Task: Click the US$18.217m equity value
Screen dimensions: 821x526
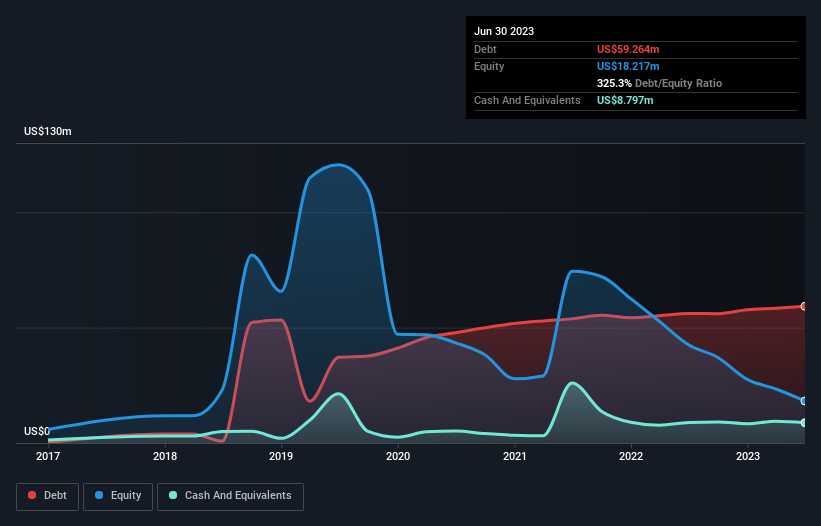Action: (x=628, y=66)
